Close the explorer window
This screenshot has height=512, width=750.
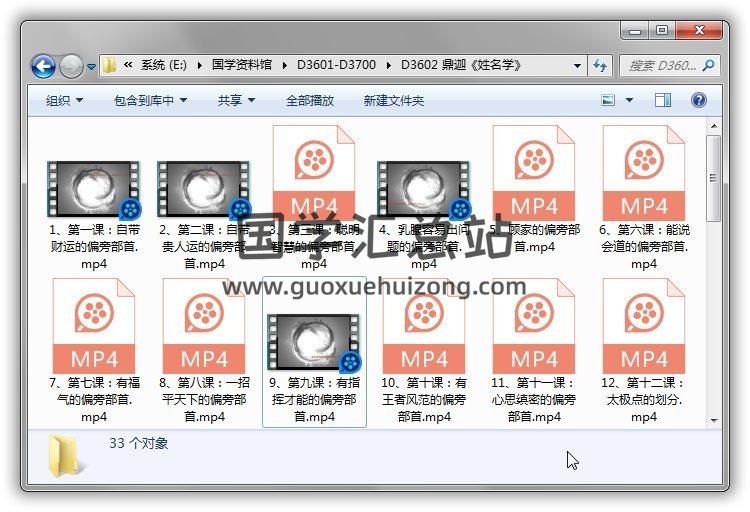point(699,31)
